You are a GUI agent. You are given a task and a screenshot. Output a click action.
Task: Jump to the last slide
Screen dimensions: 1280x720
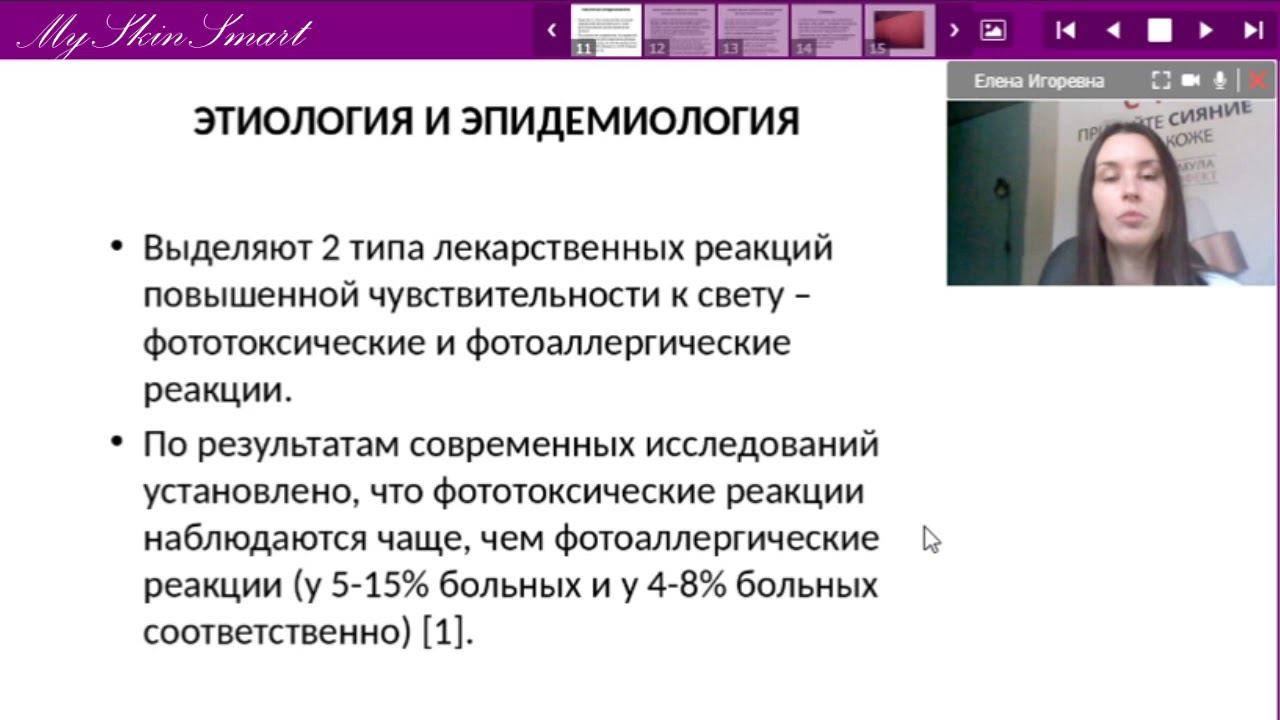tap(1253, 30)
